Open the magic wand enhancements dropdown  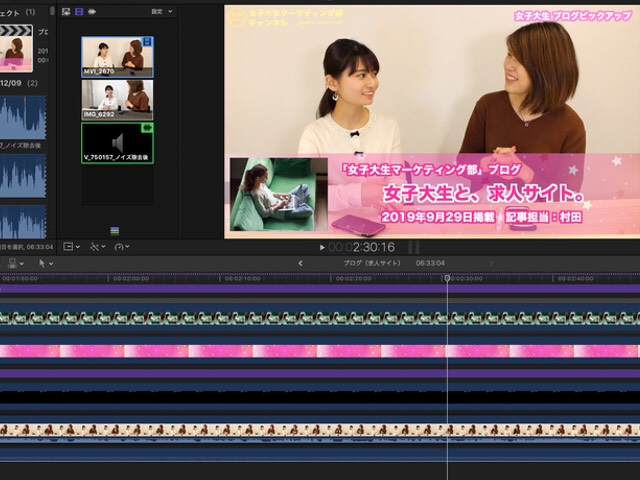pos(98,247)
